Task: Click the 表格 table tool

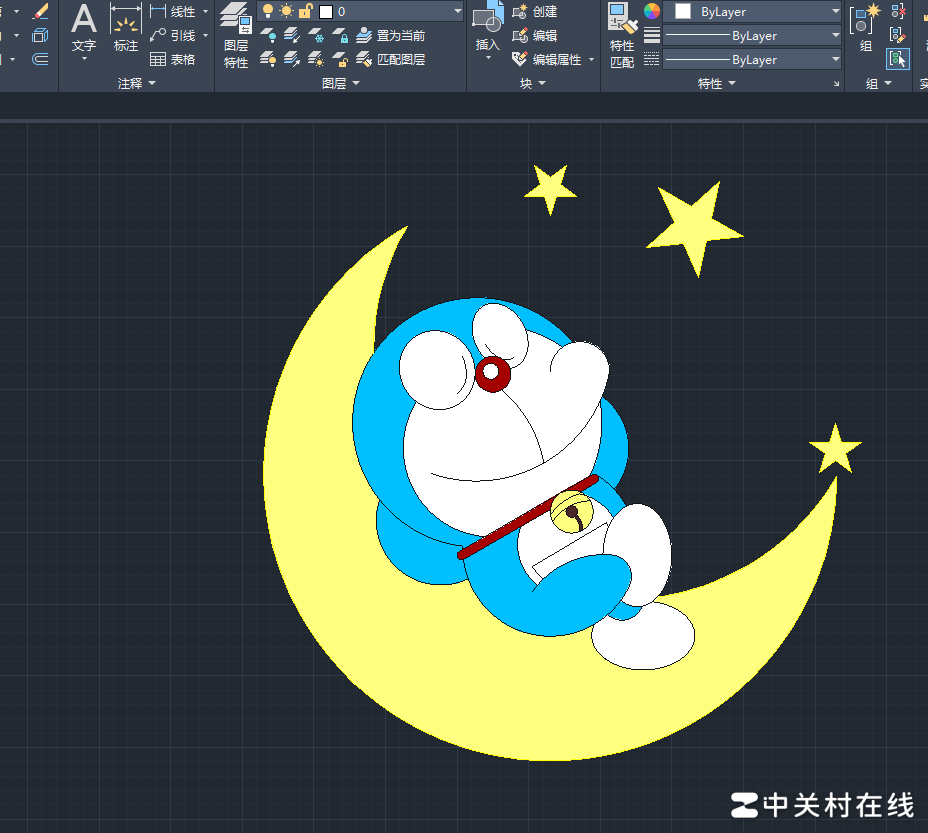Action: (172, 60)
